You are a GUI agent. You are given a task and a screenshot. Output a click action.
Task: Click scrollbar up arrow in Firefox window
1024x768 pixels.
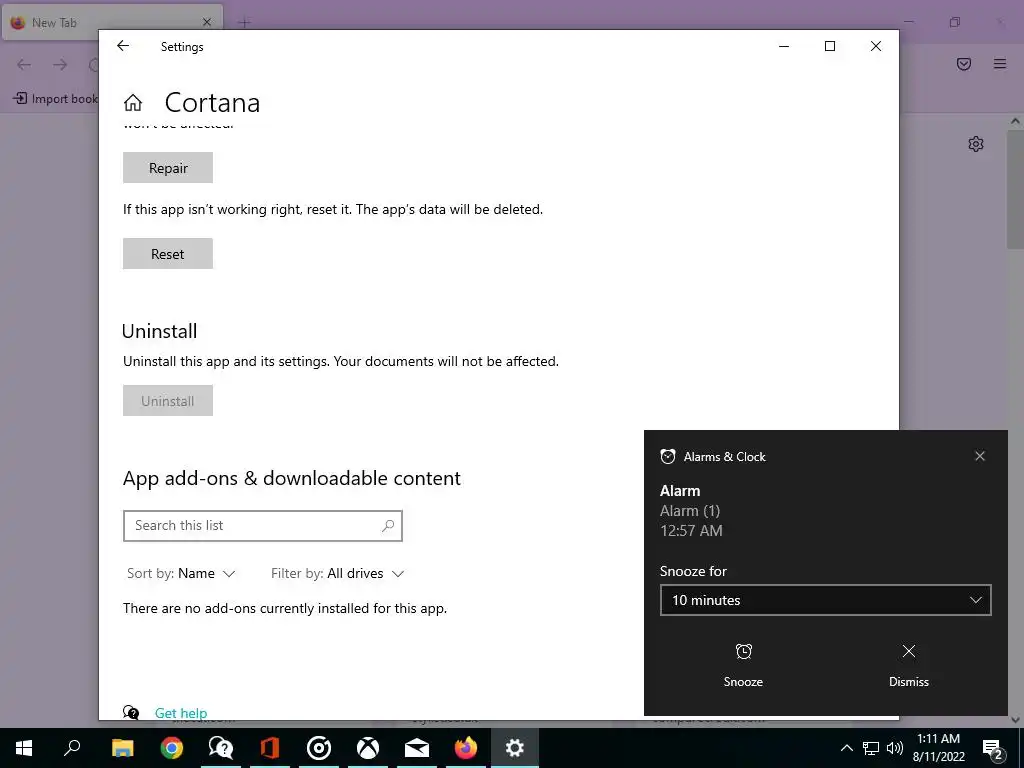pos(1015,121)
